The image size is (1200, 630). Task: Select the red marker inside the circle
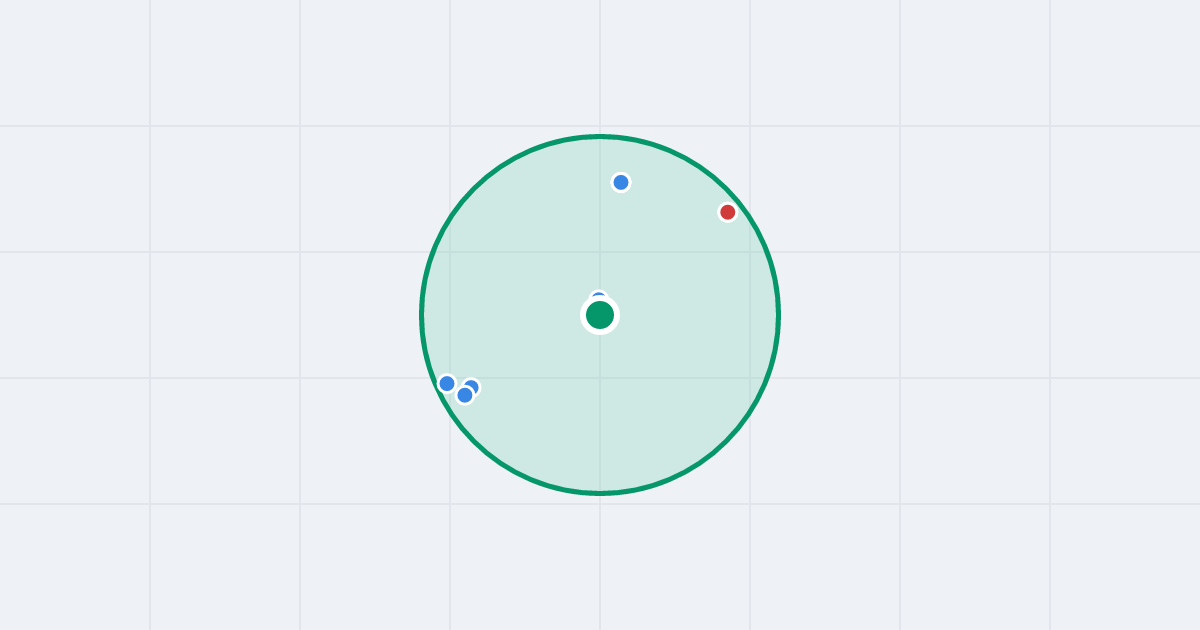(728, 212)
